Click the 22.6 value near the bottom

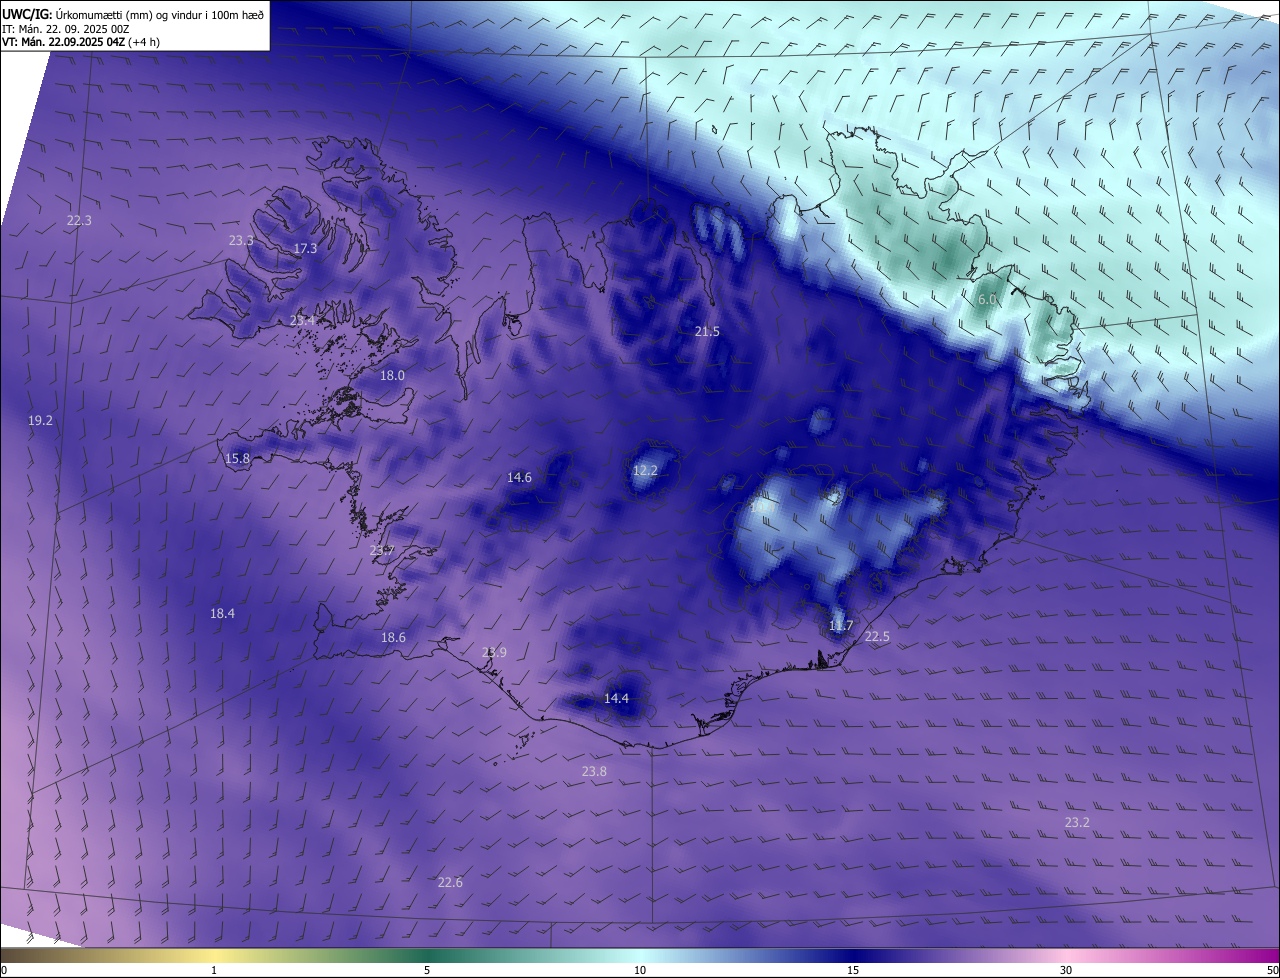coord(450,882)
